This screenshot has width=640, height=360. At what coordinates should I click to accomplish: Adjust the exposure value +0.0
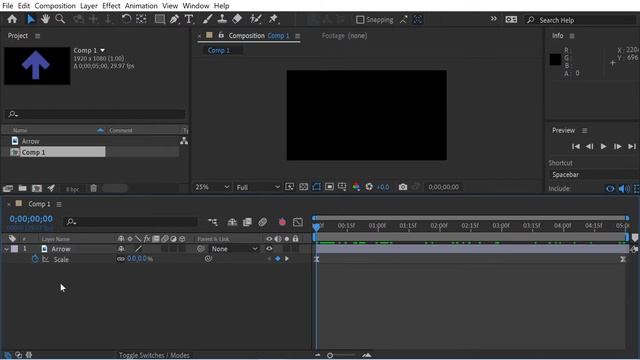click(x=382, y=187)
